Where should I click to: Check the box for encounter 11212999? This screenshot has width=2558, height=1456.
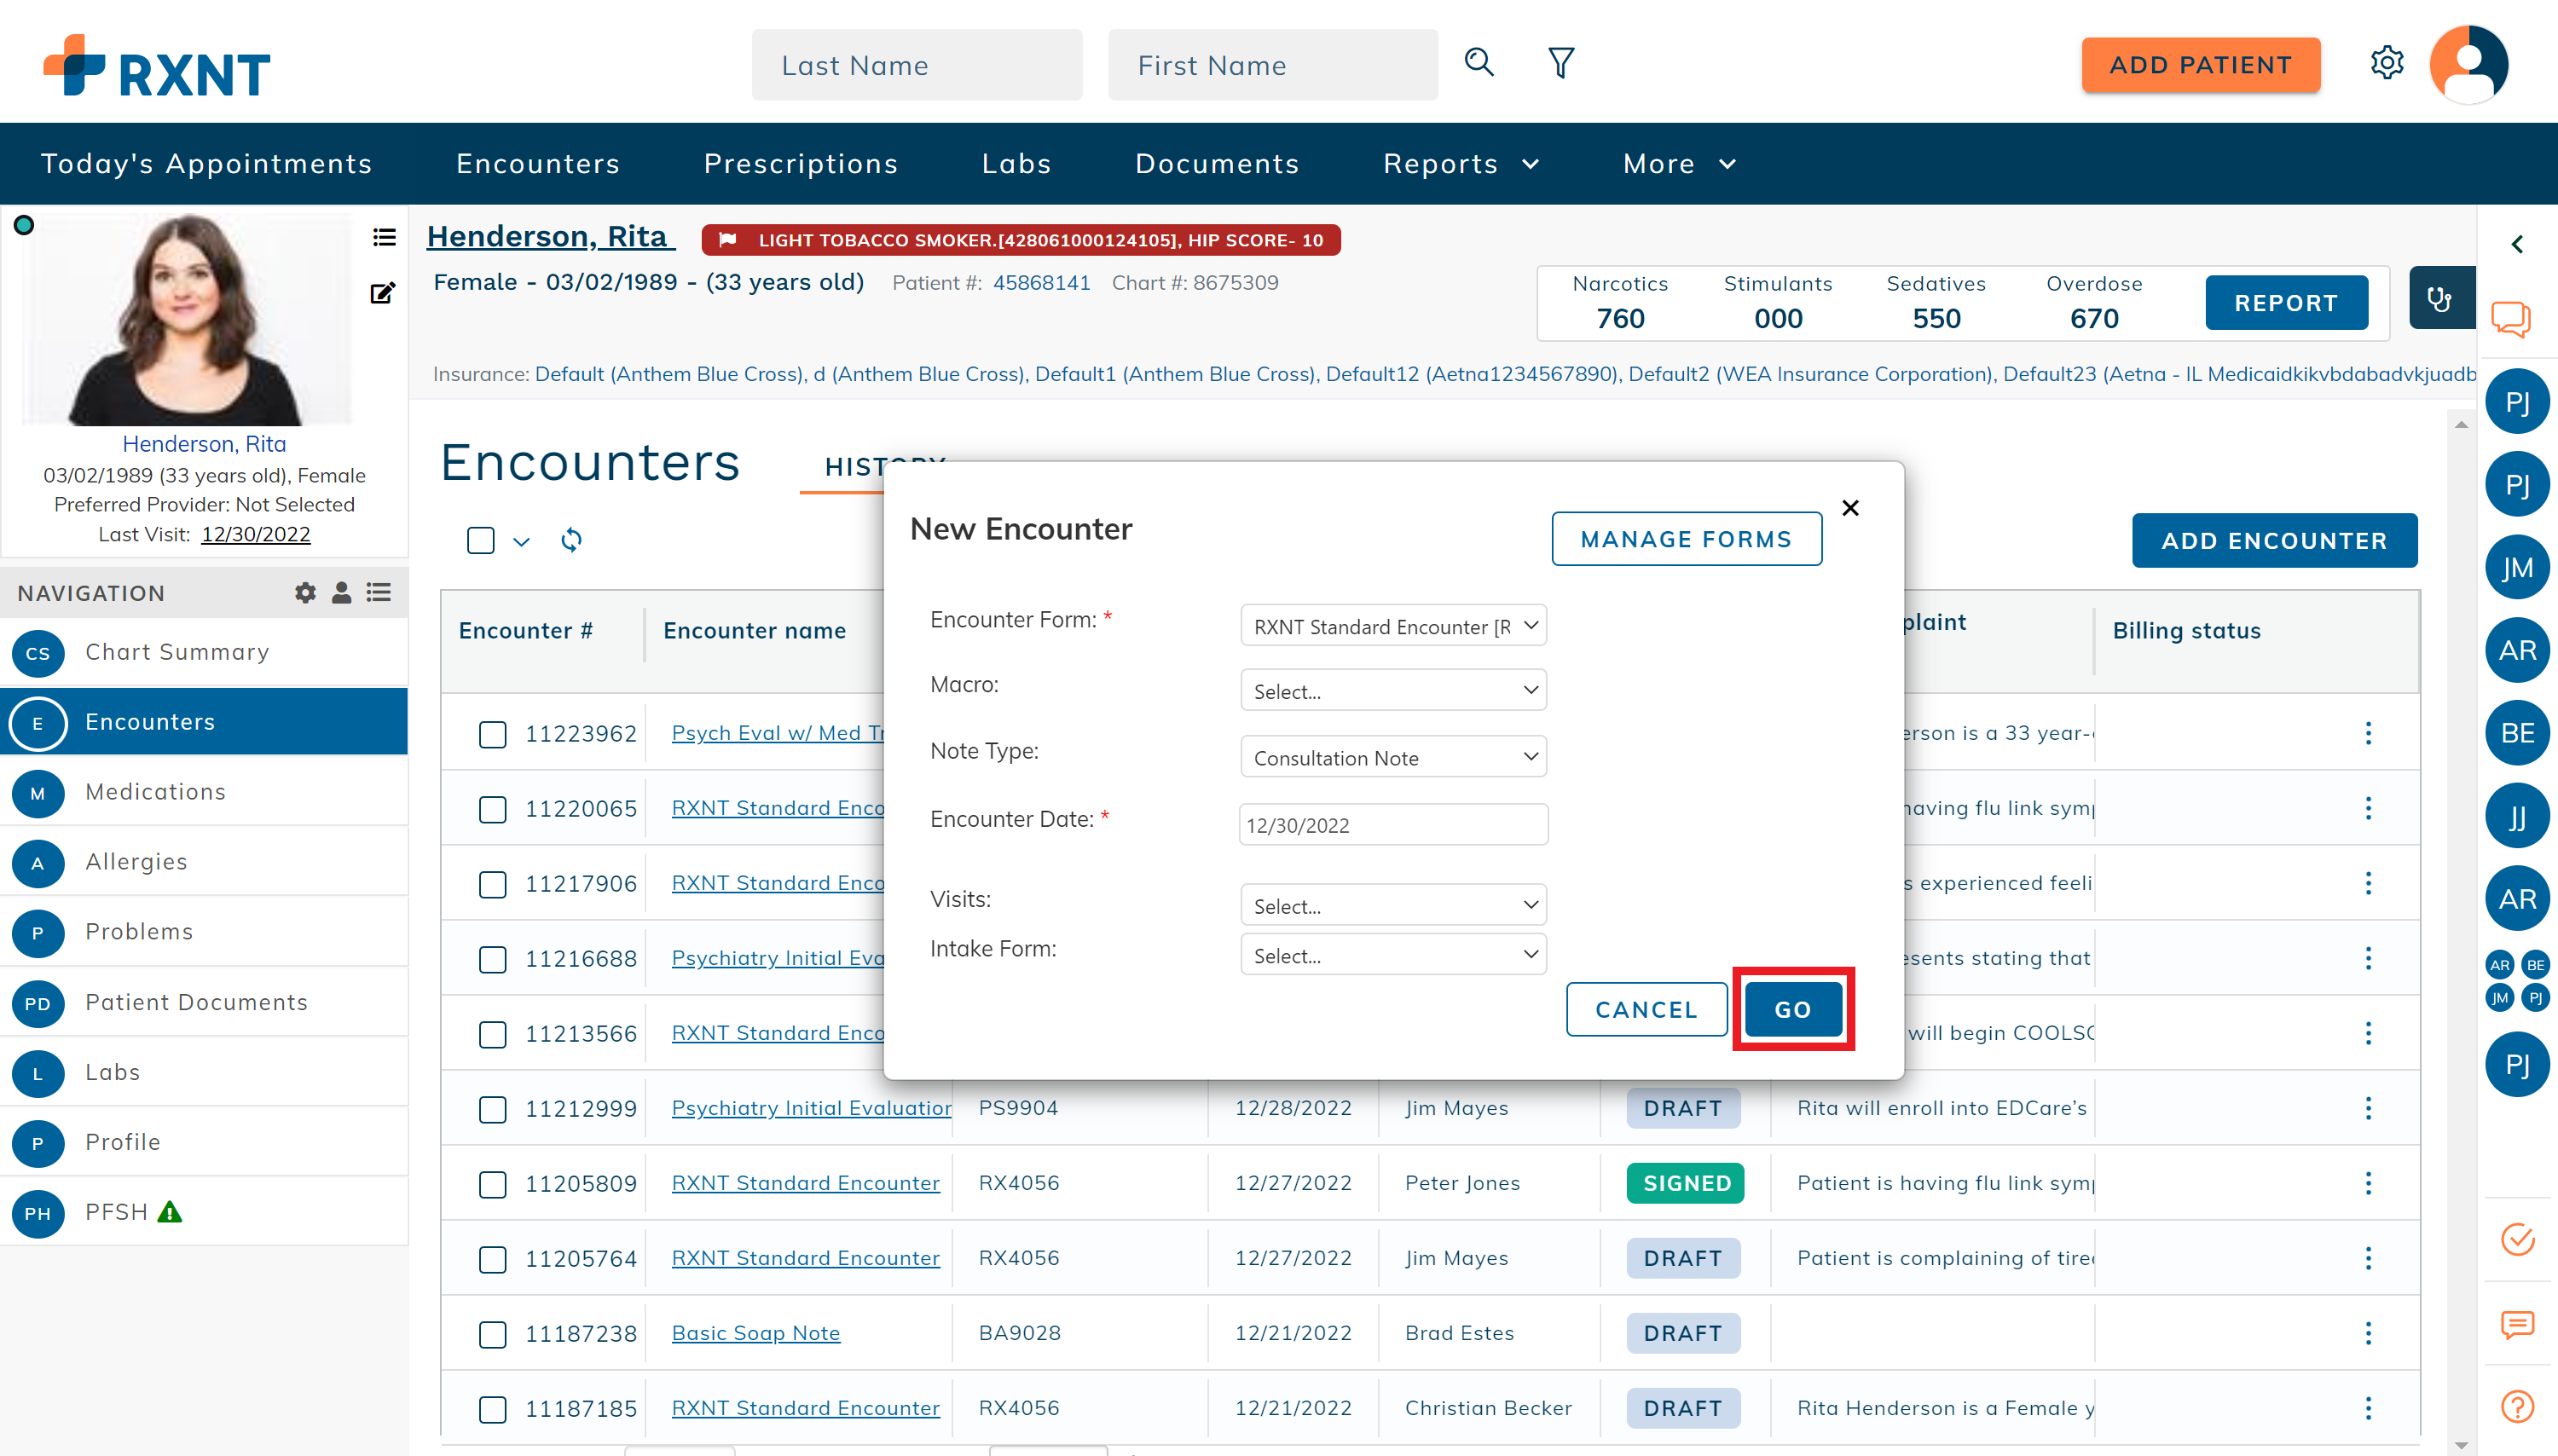pos(492,1109)
